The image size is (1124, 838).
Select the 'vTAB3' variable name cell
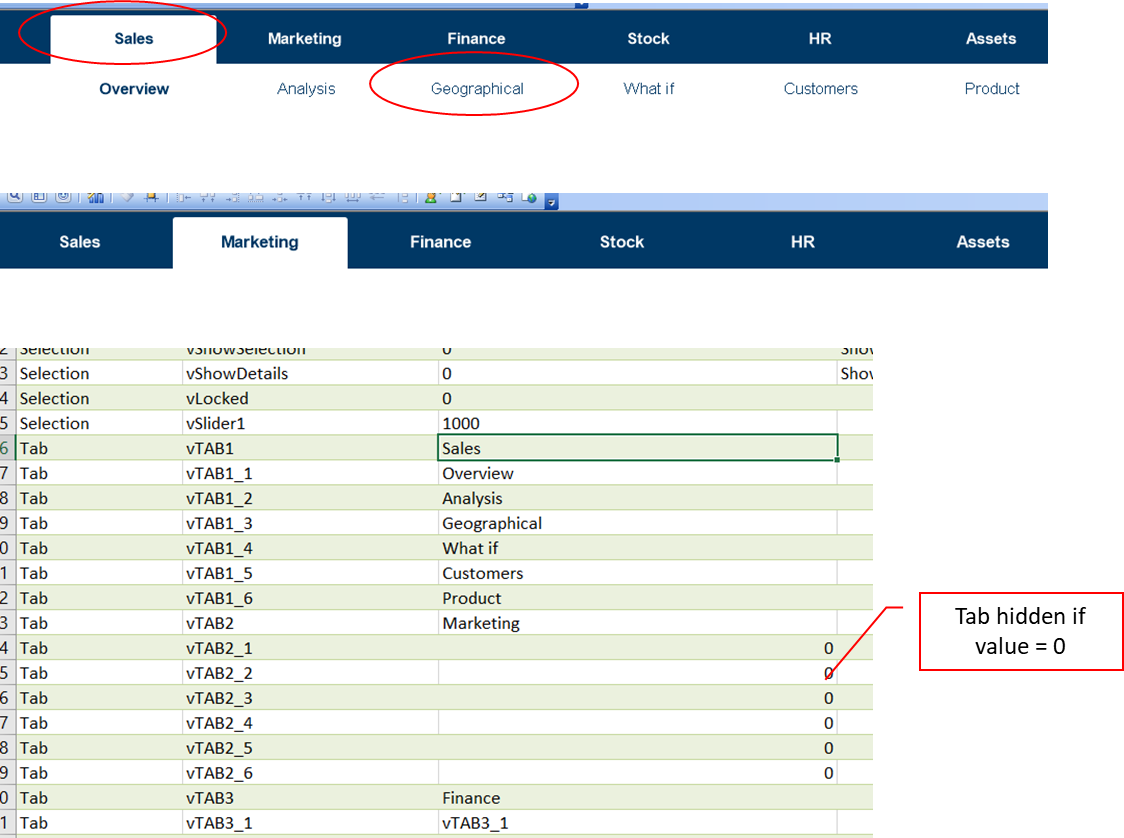pos(310,798)
